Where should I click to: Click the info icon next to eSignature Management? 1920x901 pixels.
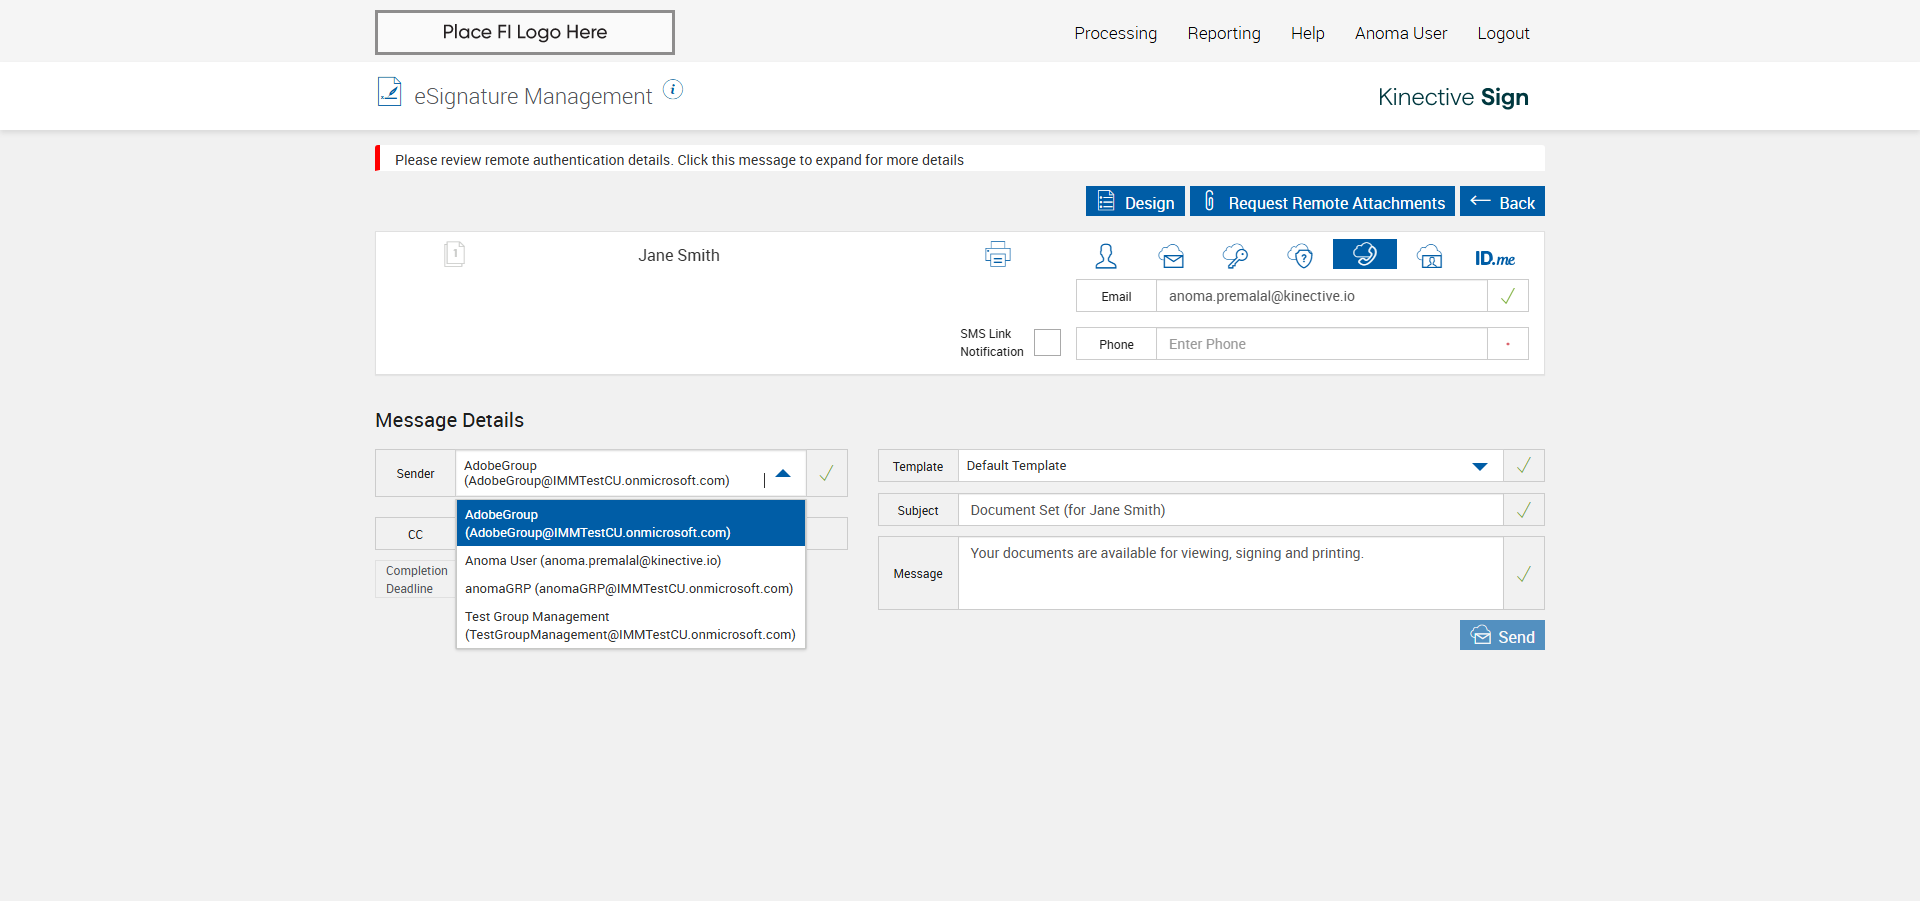click(673, 90)
